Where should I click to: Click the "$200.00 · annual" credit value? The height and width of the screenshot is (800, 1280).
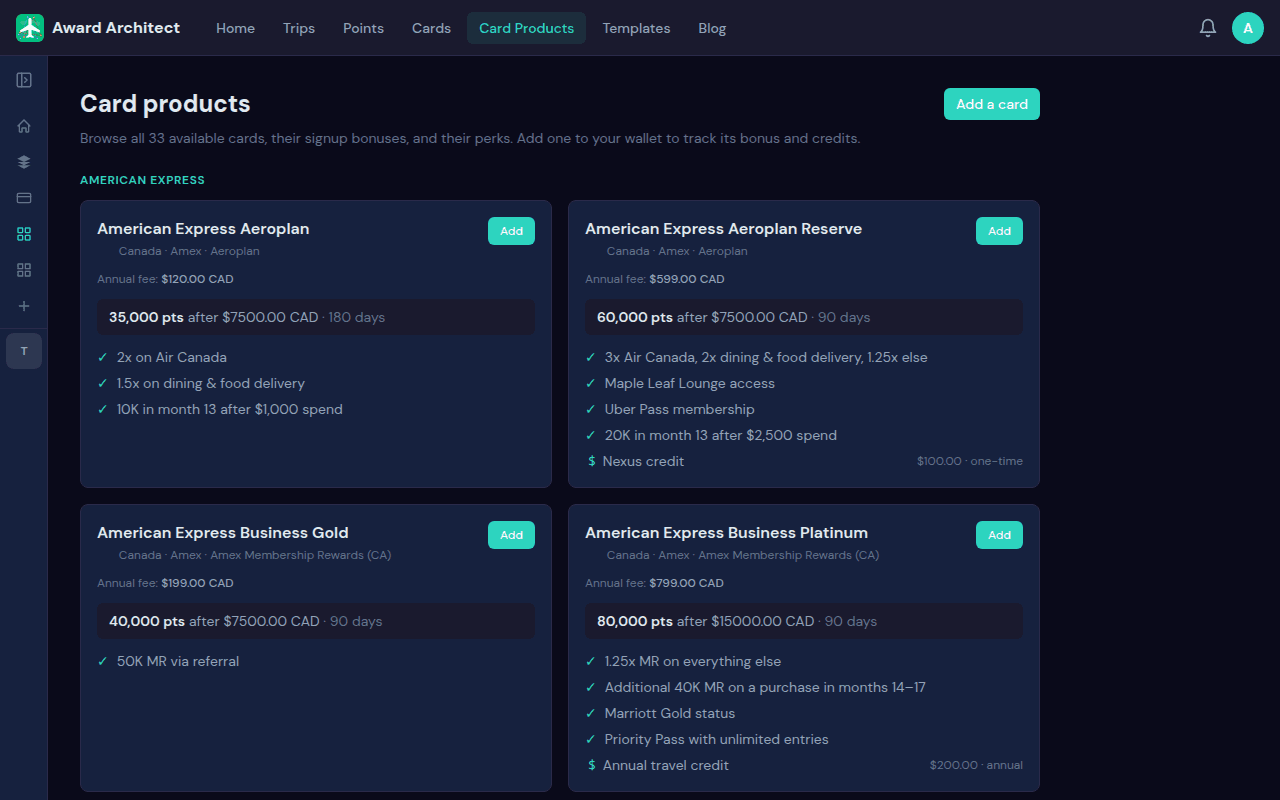pos(976,765)
